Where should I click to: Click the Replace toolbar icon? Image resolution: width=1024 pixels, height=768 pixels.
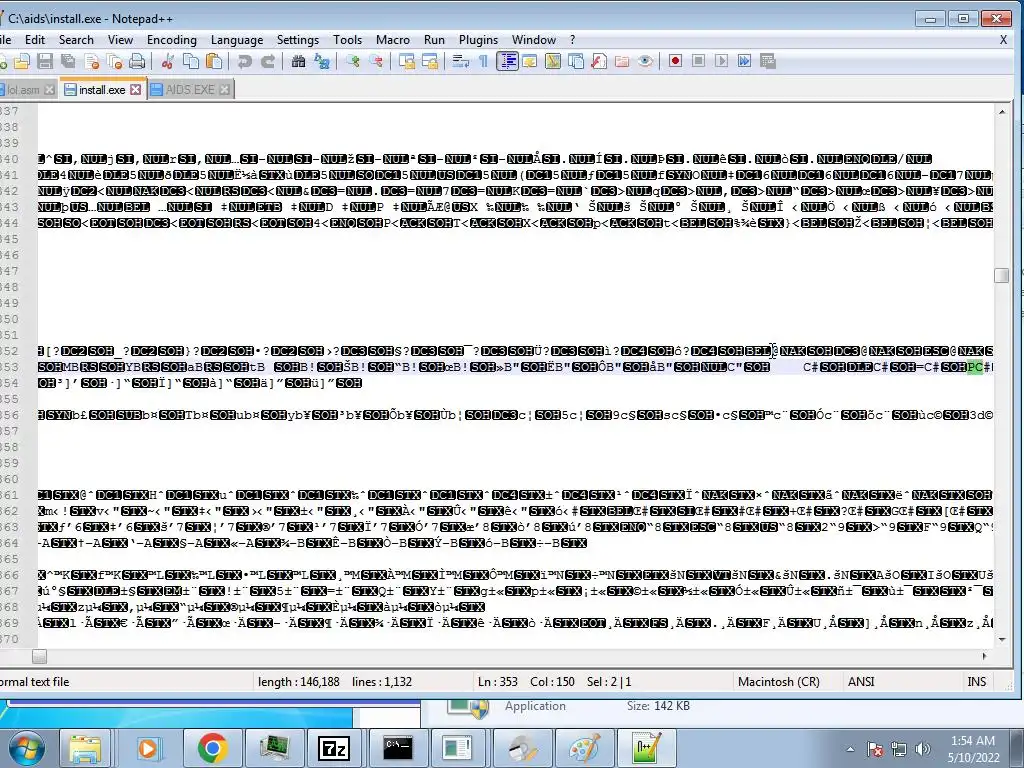point(321,61)
